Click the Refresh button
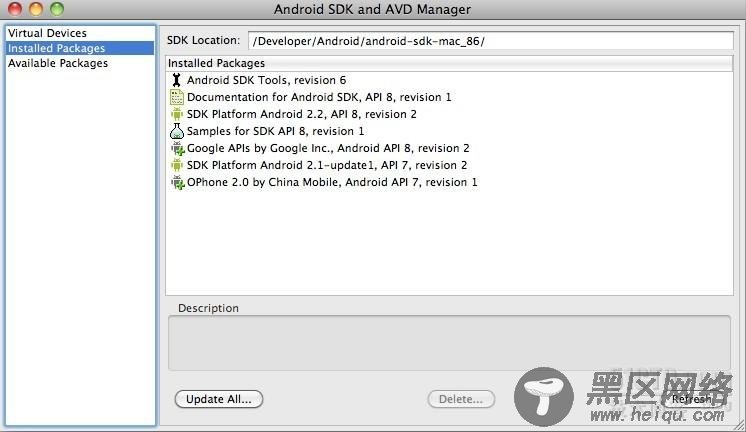 pyautogui.click(x=692, y=399)
